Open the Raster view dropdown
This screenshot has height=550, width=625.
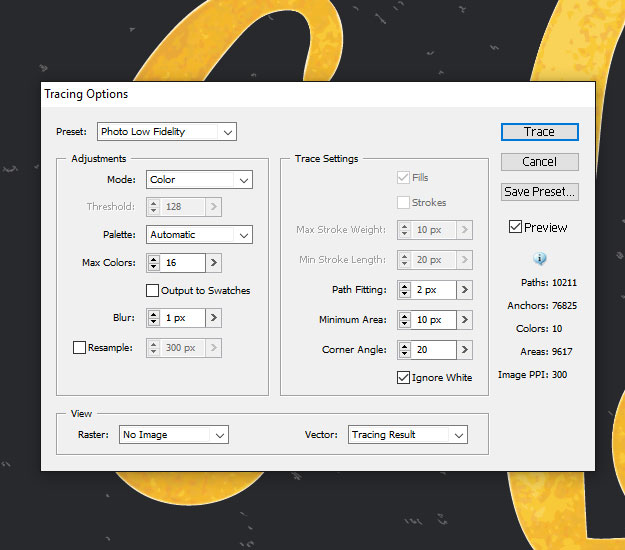pyautogui.click(x=173, y=435)
